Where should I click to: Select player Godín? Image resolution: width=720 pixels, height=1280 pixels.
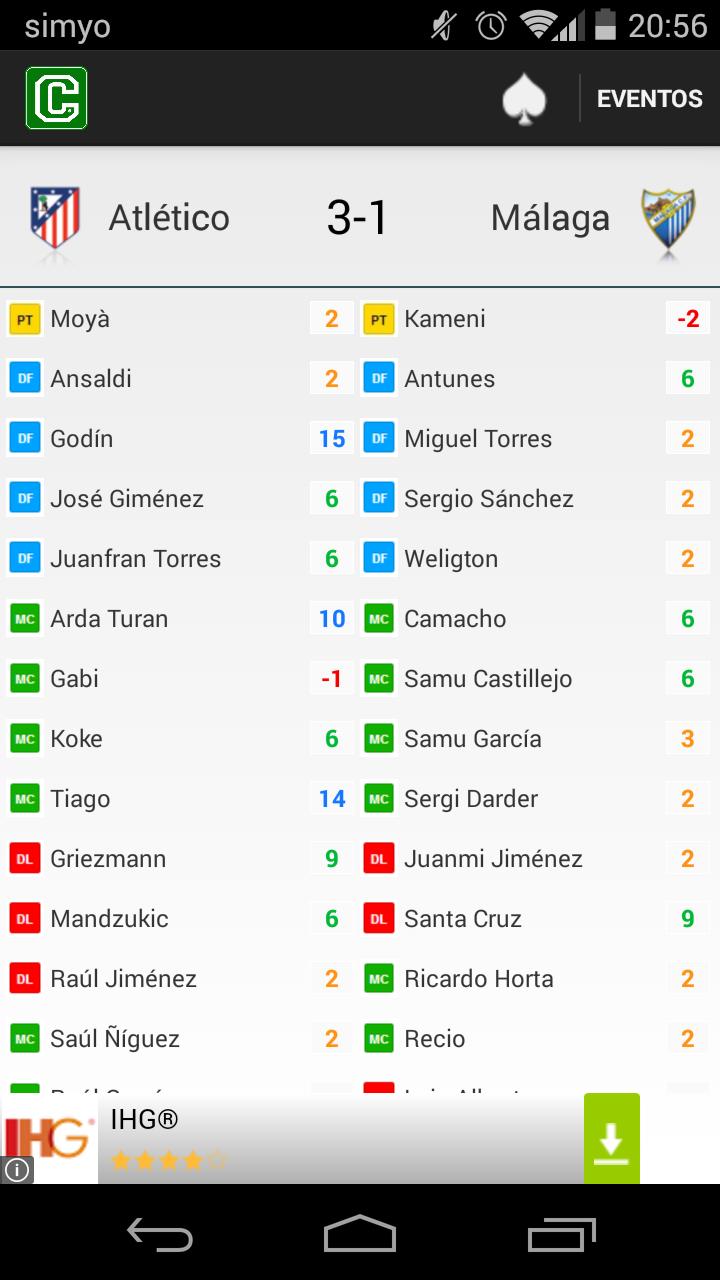pyautogui.click(x=82, y=439)
